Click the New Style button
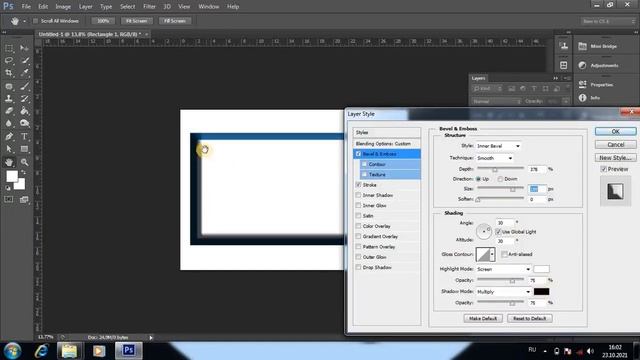 616,158
